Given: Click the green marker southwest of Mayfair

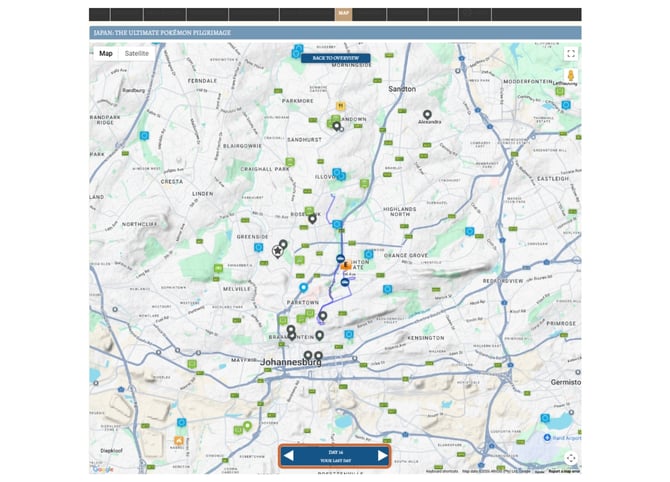Looking at the screenshot, I should (192, 364).
